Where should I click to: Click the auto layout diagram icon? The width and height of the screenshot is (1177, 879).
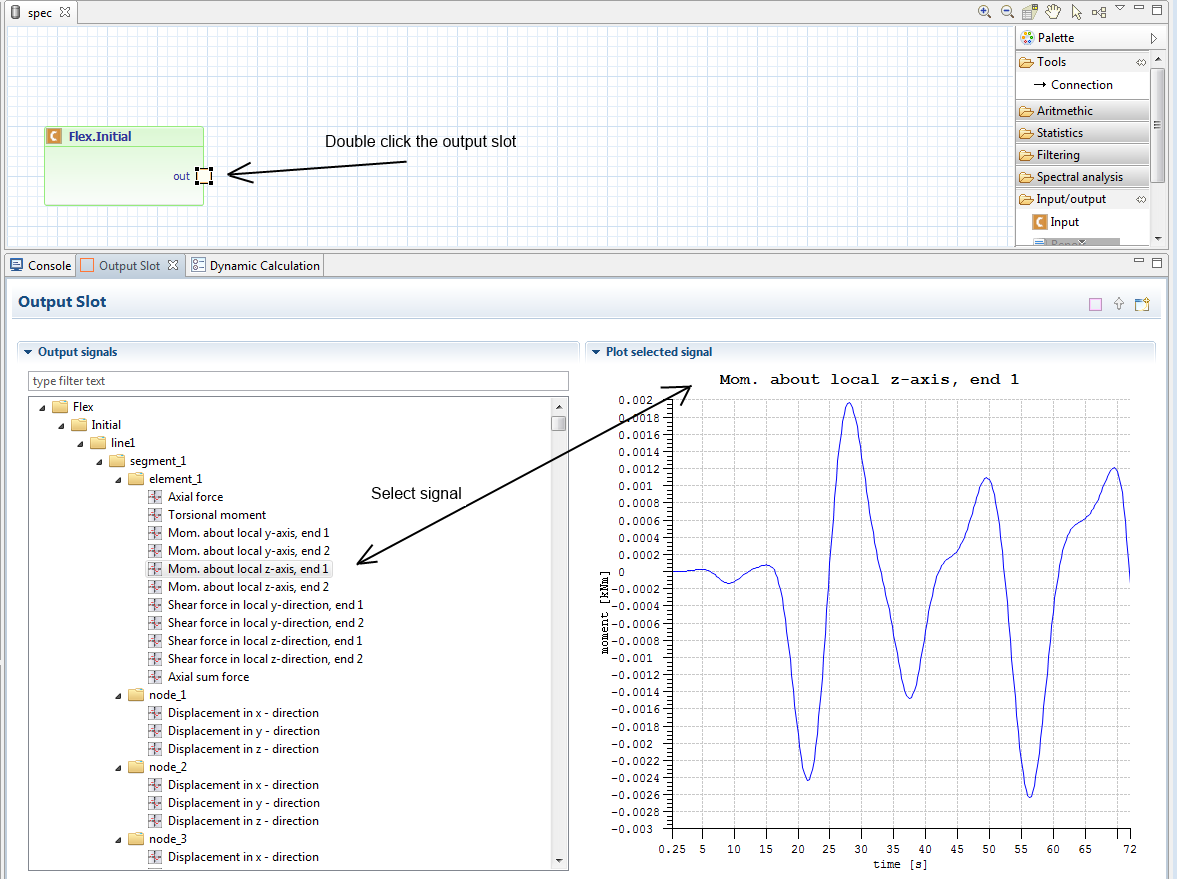[x=1099, y=12]
